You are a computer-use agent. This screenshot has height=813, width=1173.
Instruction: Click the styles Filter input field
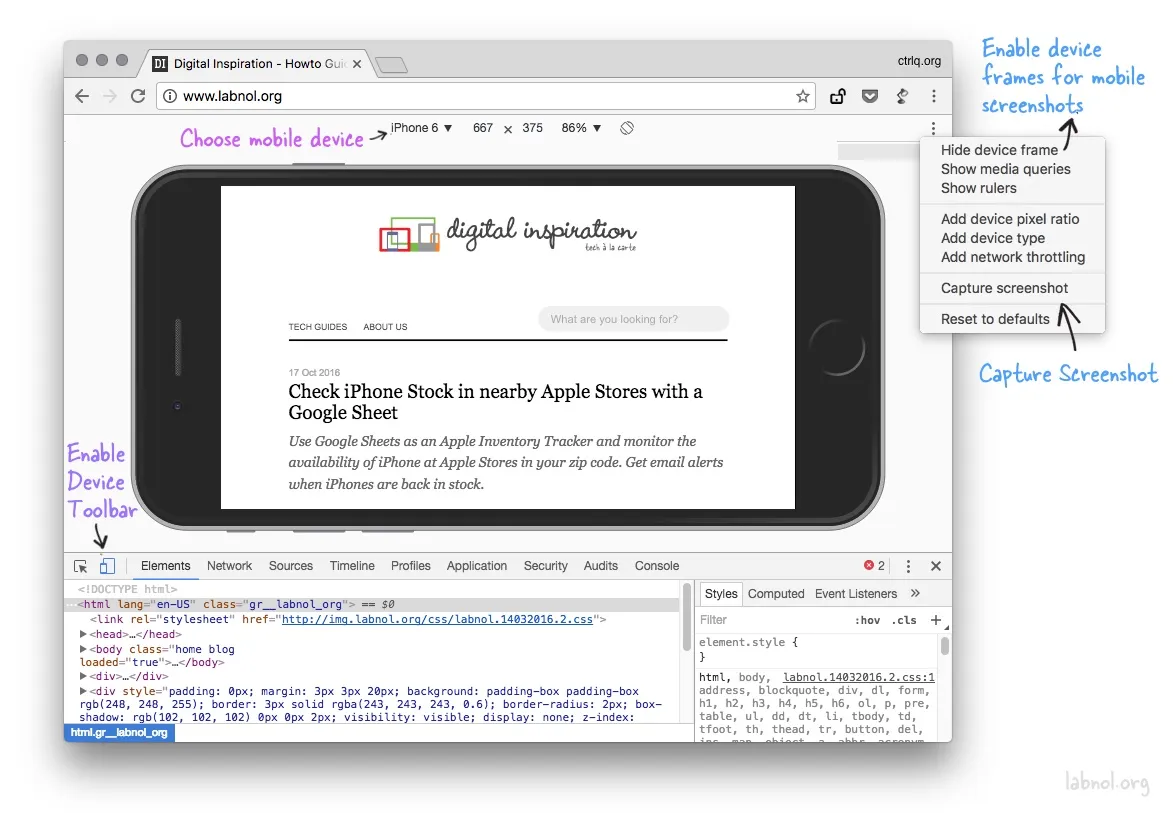(x=770, y=620)
